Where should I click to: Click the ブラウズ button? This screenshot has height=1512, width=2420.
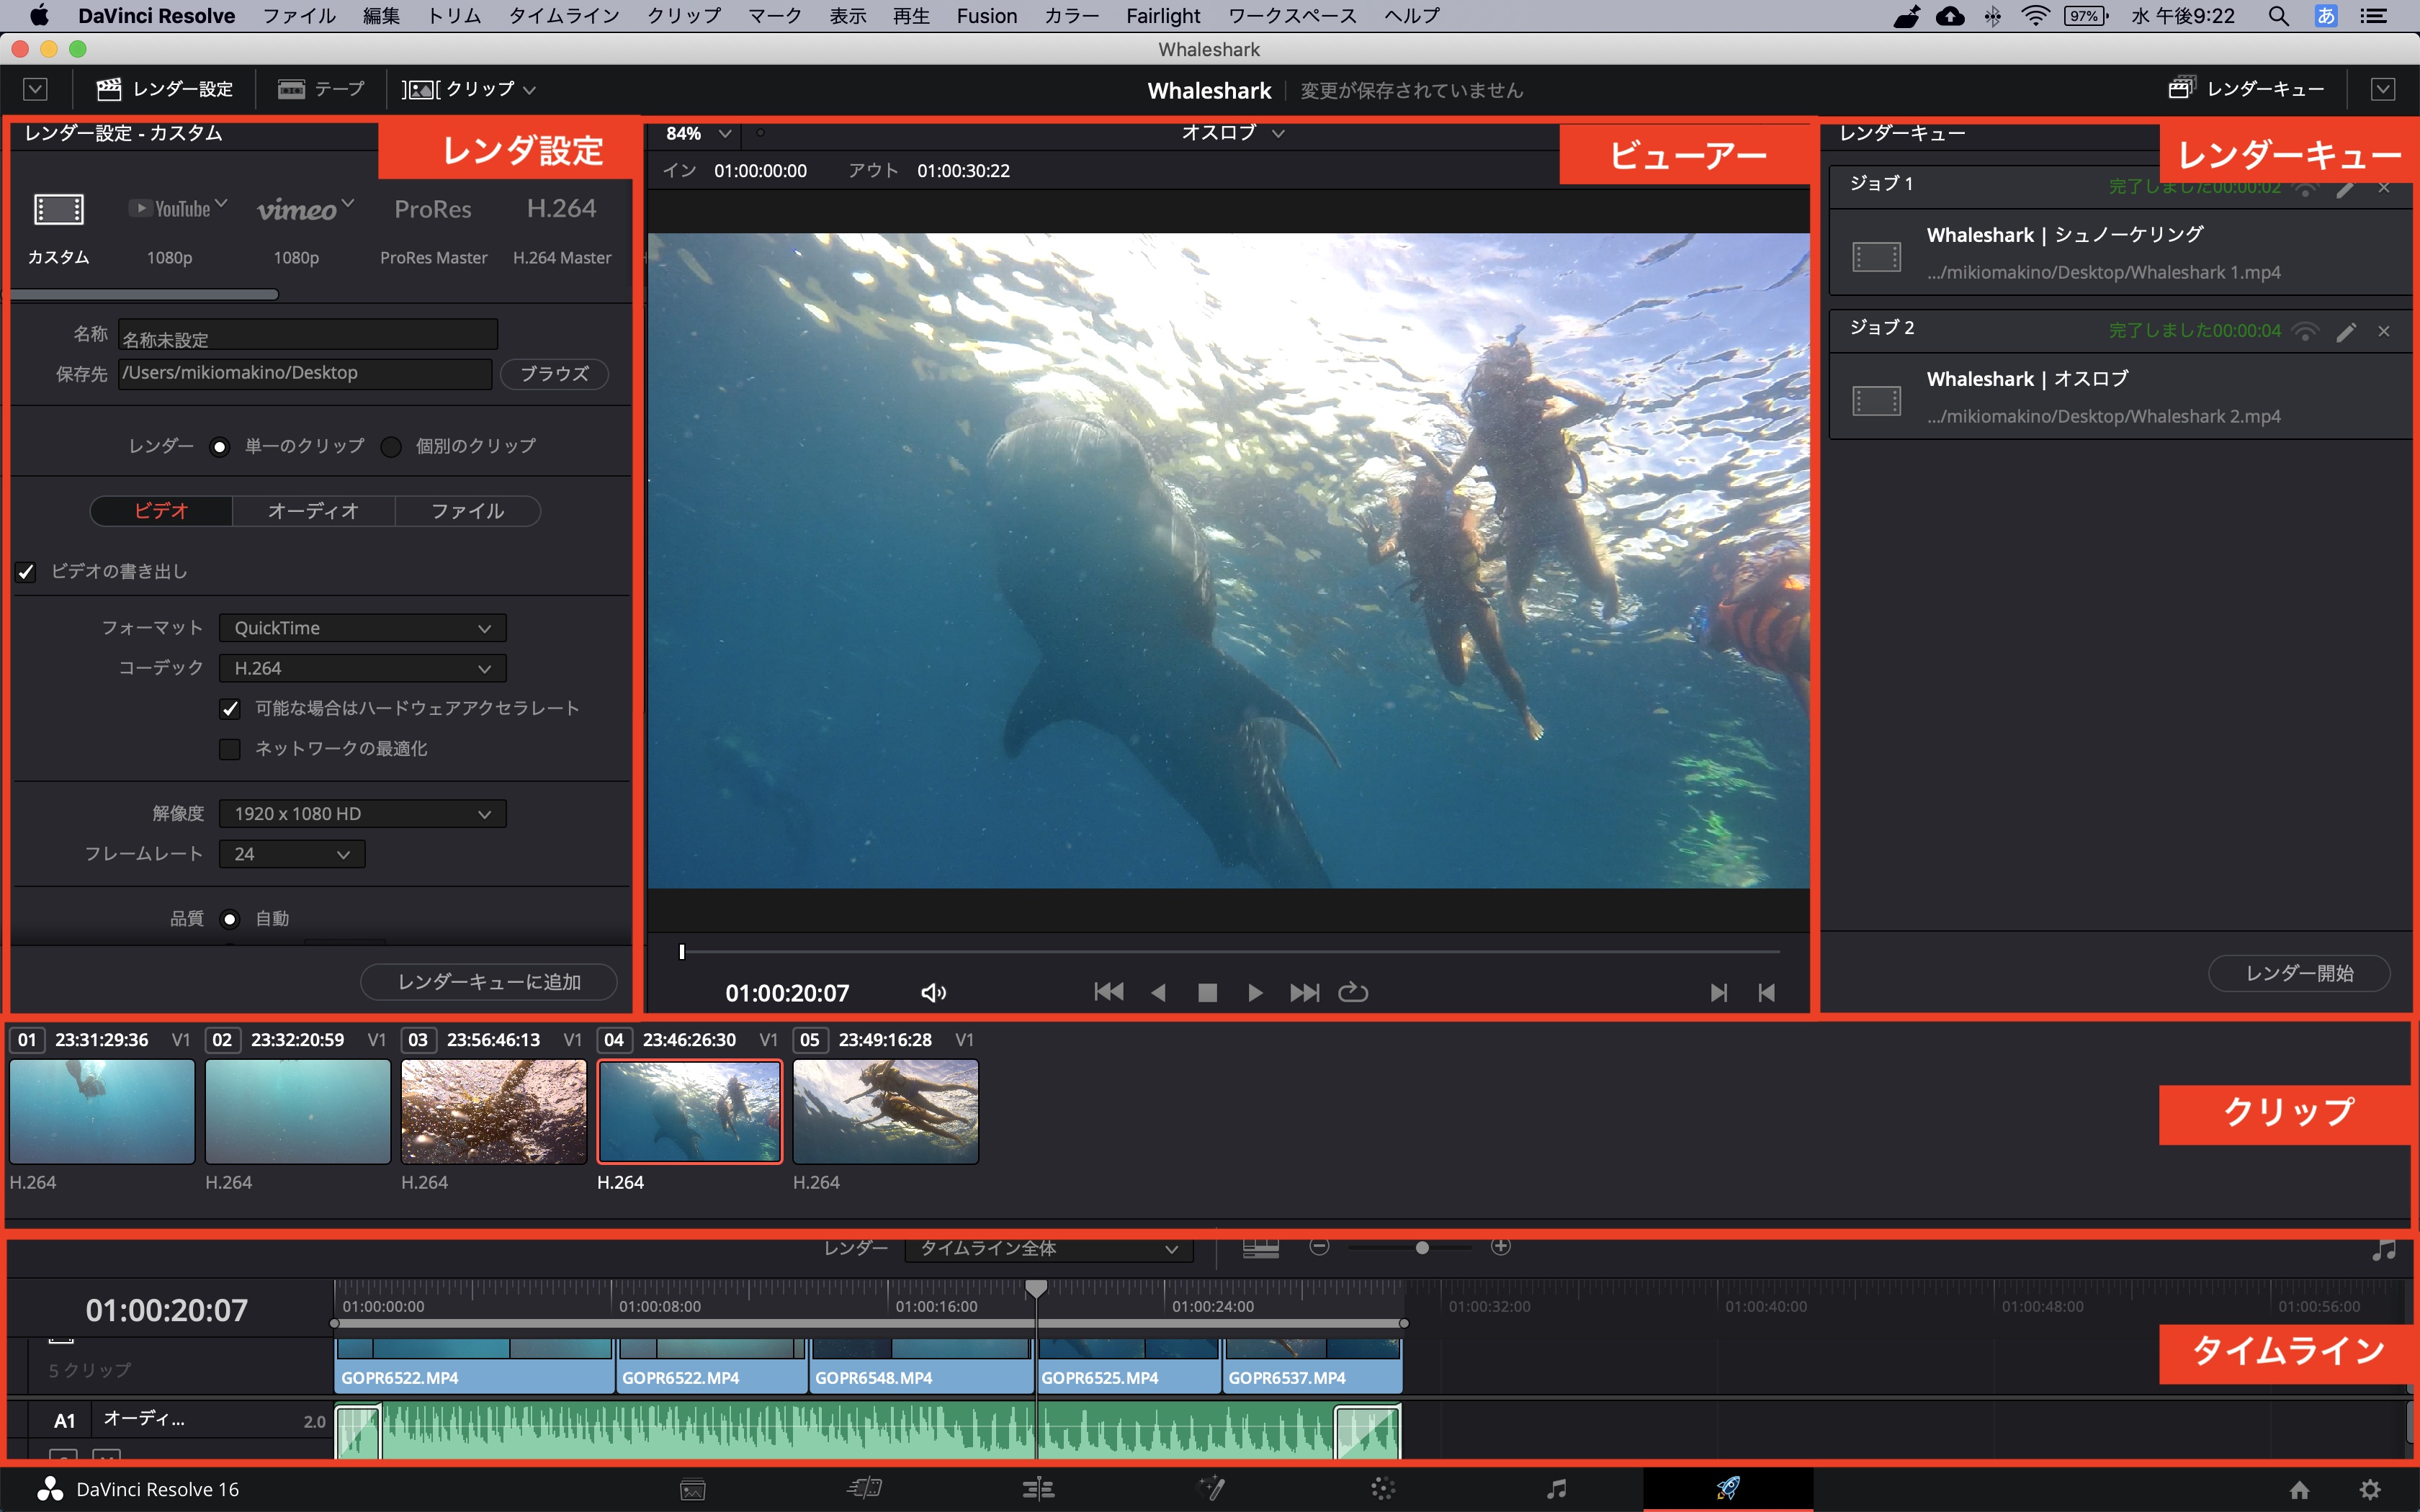[x=554, y=374]
